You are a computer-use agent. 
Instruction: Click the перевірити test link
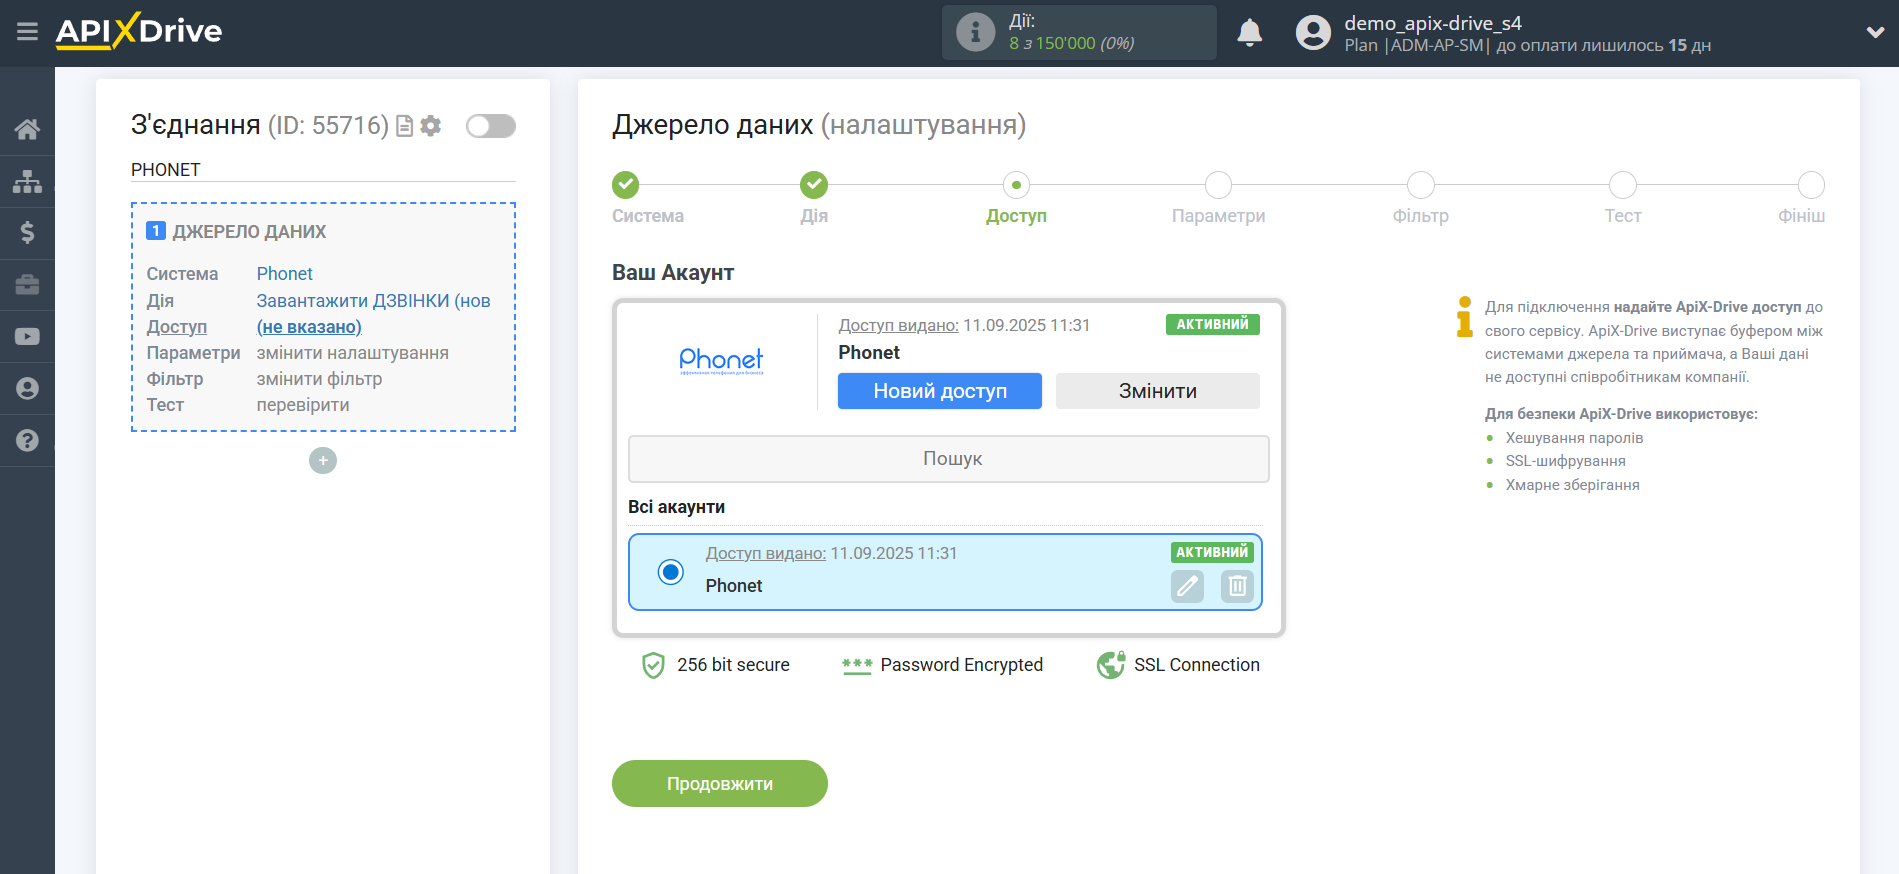303,405
